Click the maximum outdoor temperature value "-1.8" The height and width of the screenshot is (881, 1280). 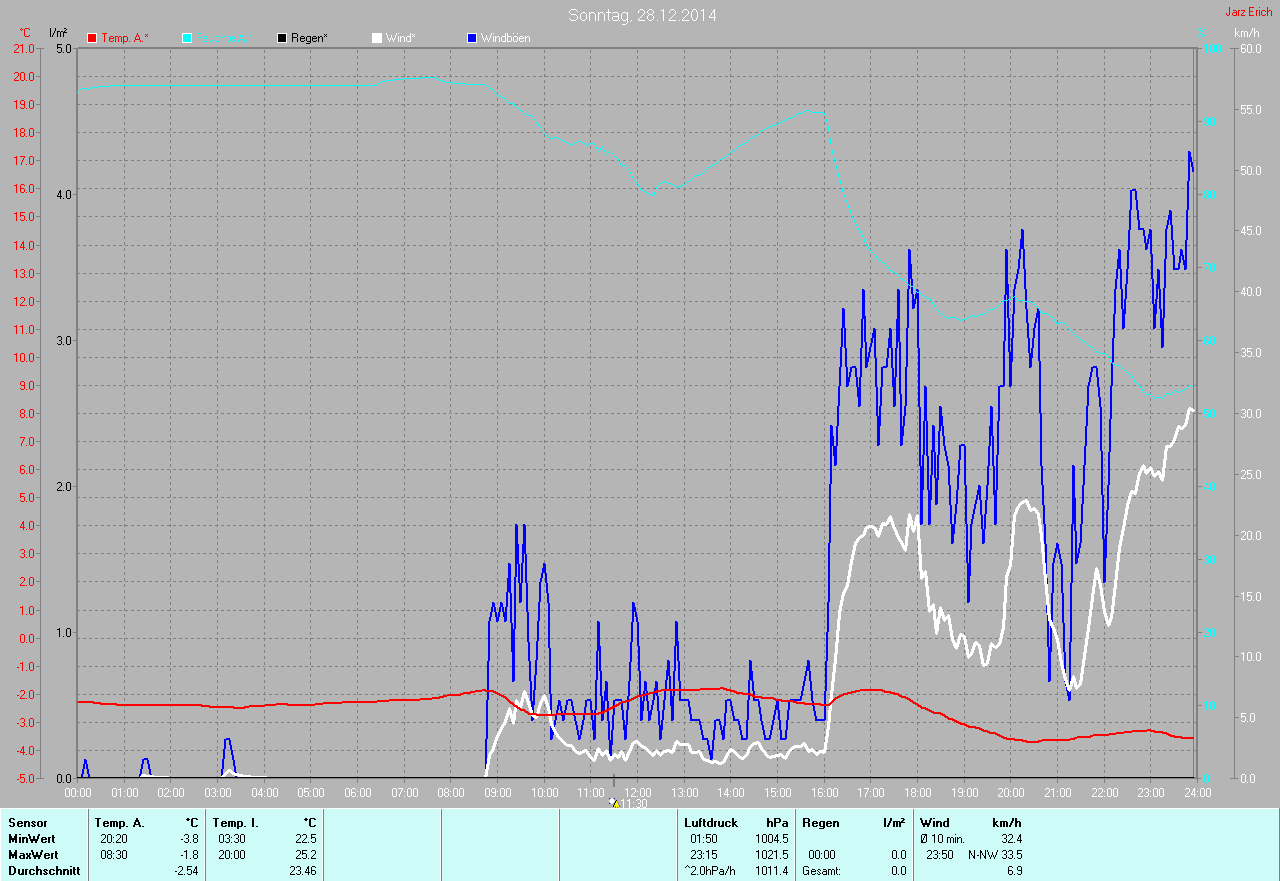(x=188, y=855)
